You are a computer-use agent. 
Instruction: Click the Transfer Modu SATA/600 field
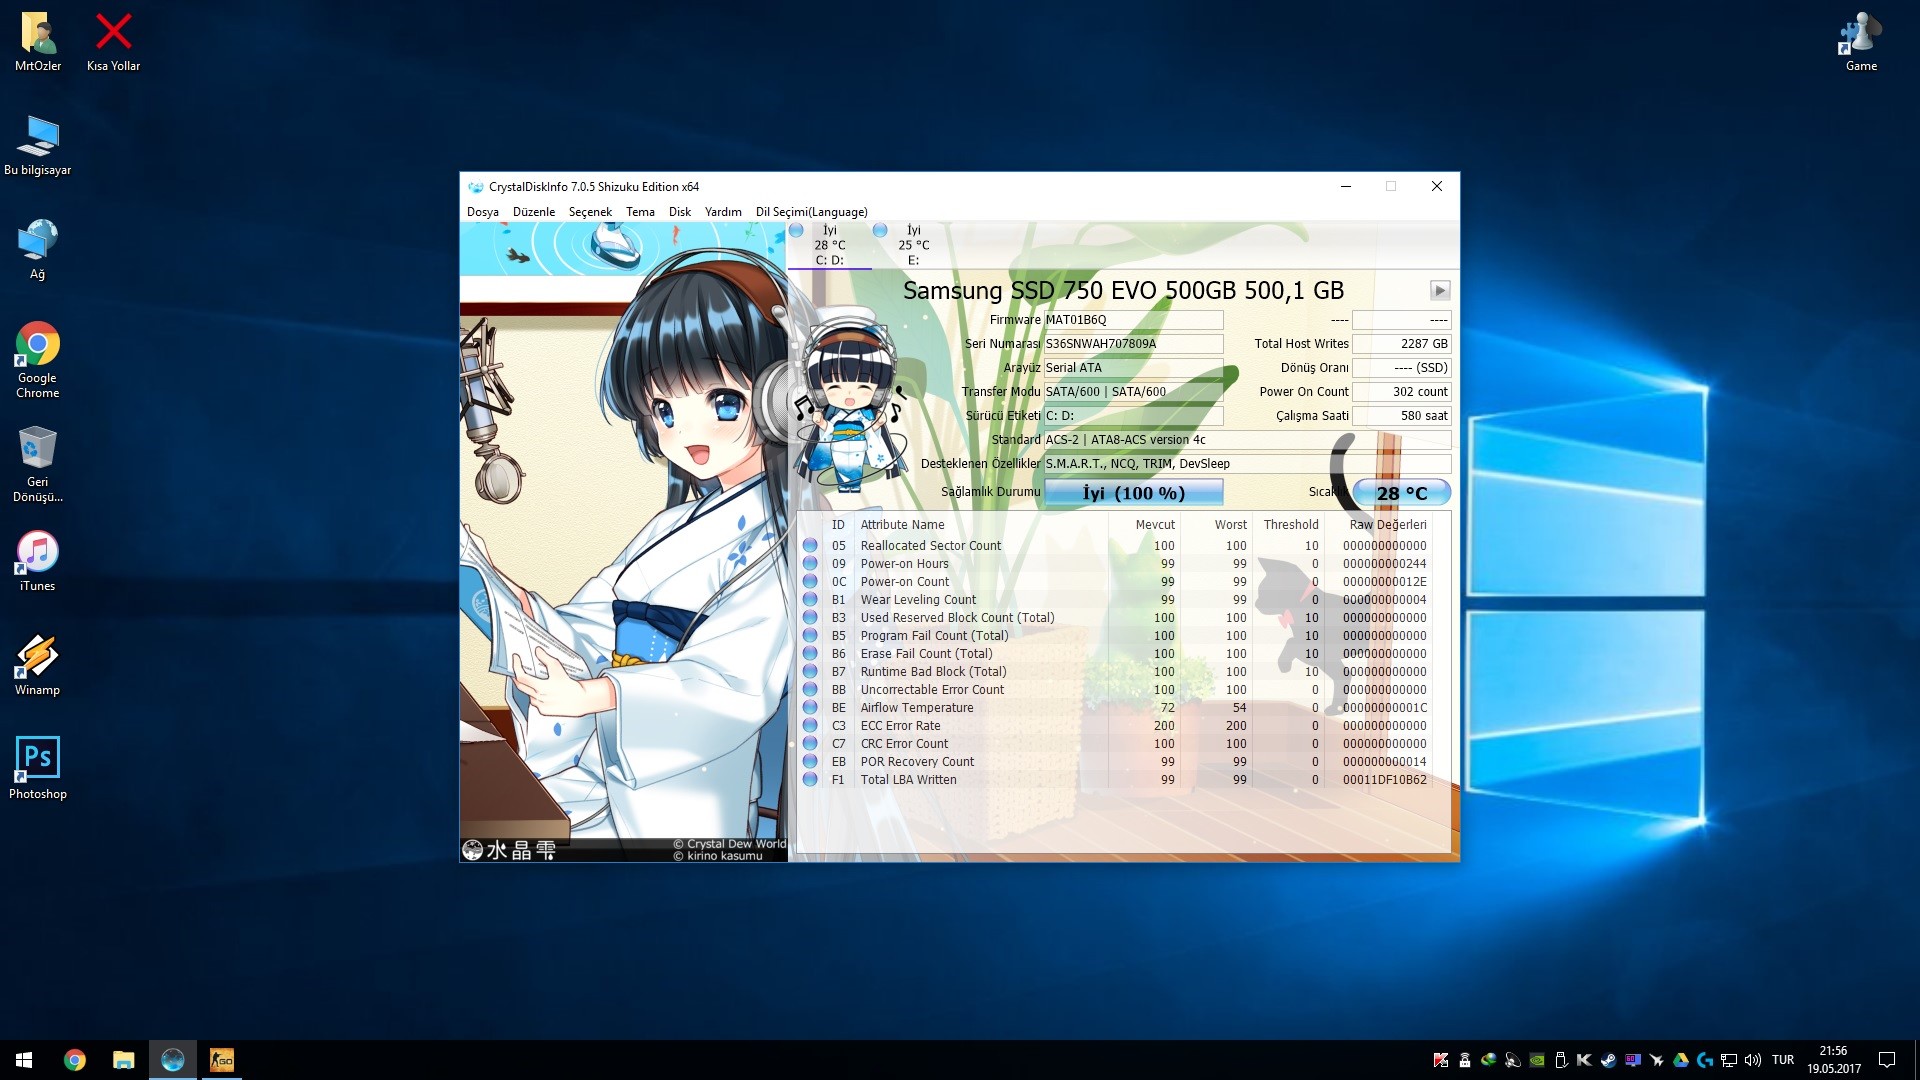[x=1134, y=392]
